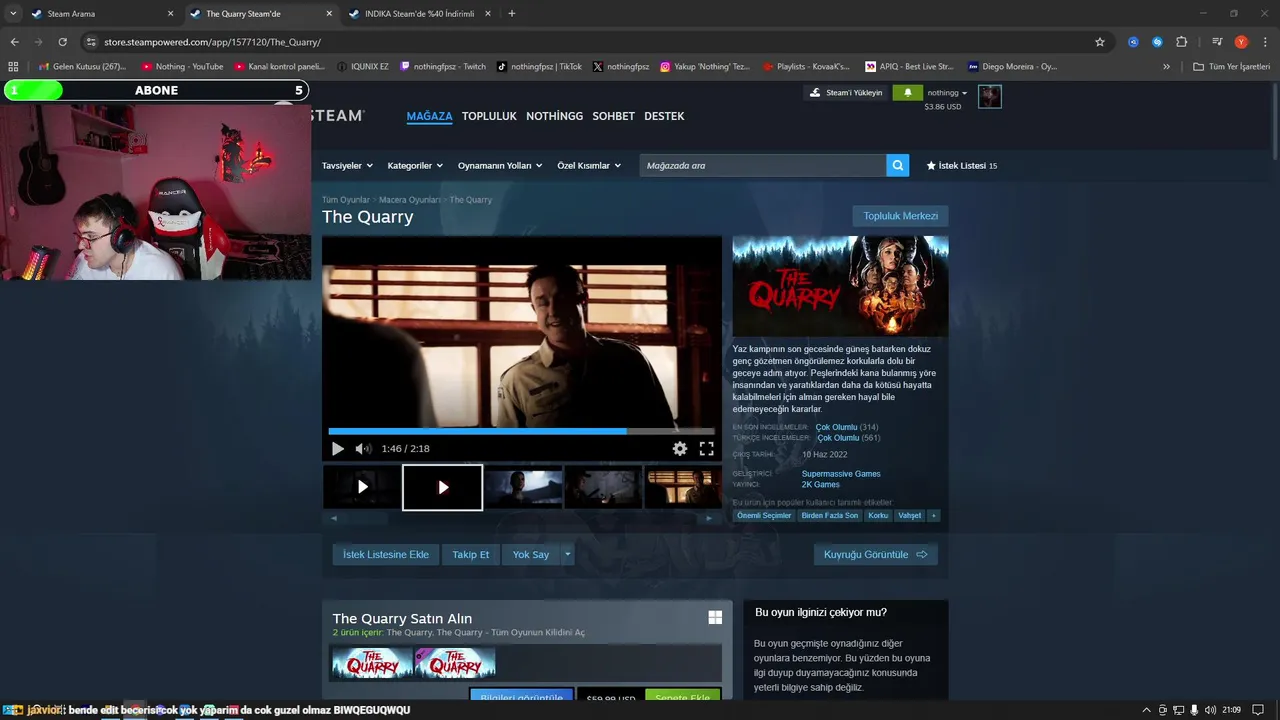Mute the trailer volume

coord(363,449)
